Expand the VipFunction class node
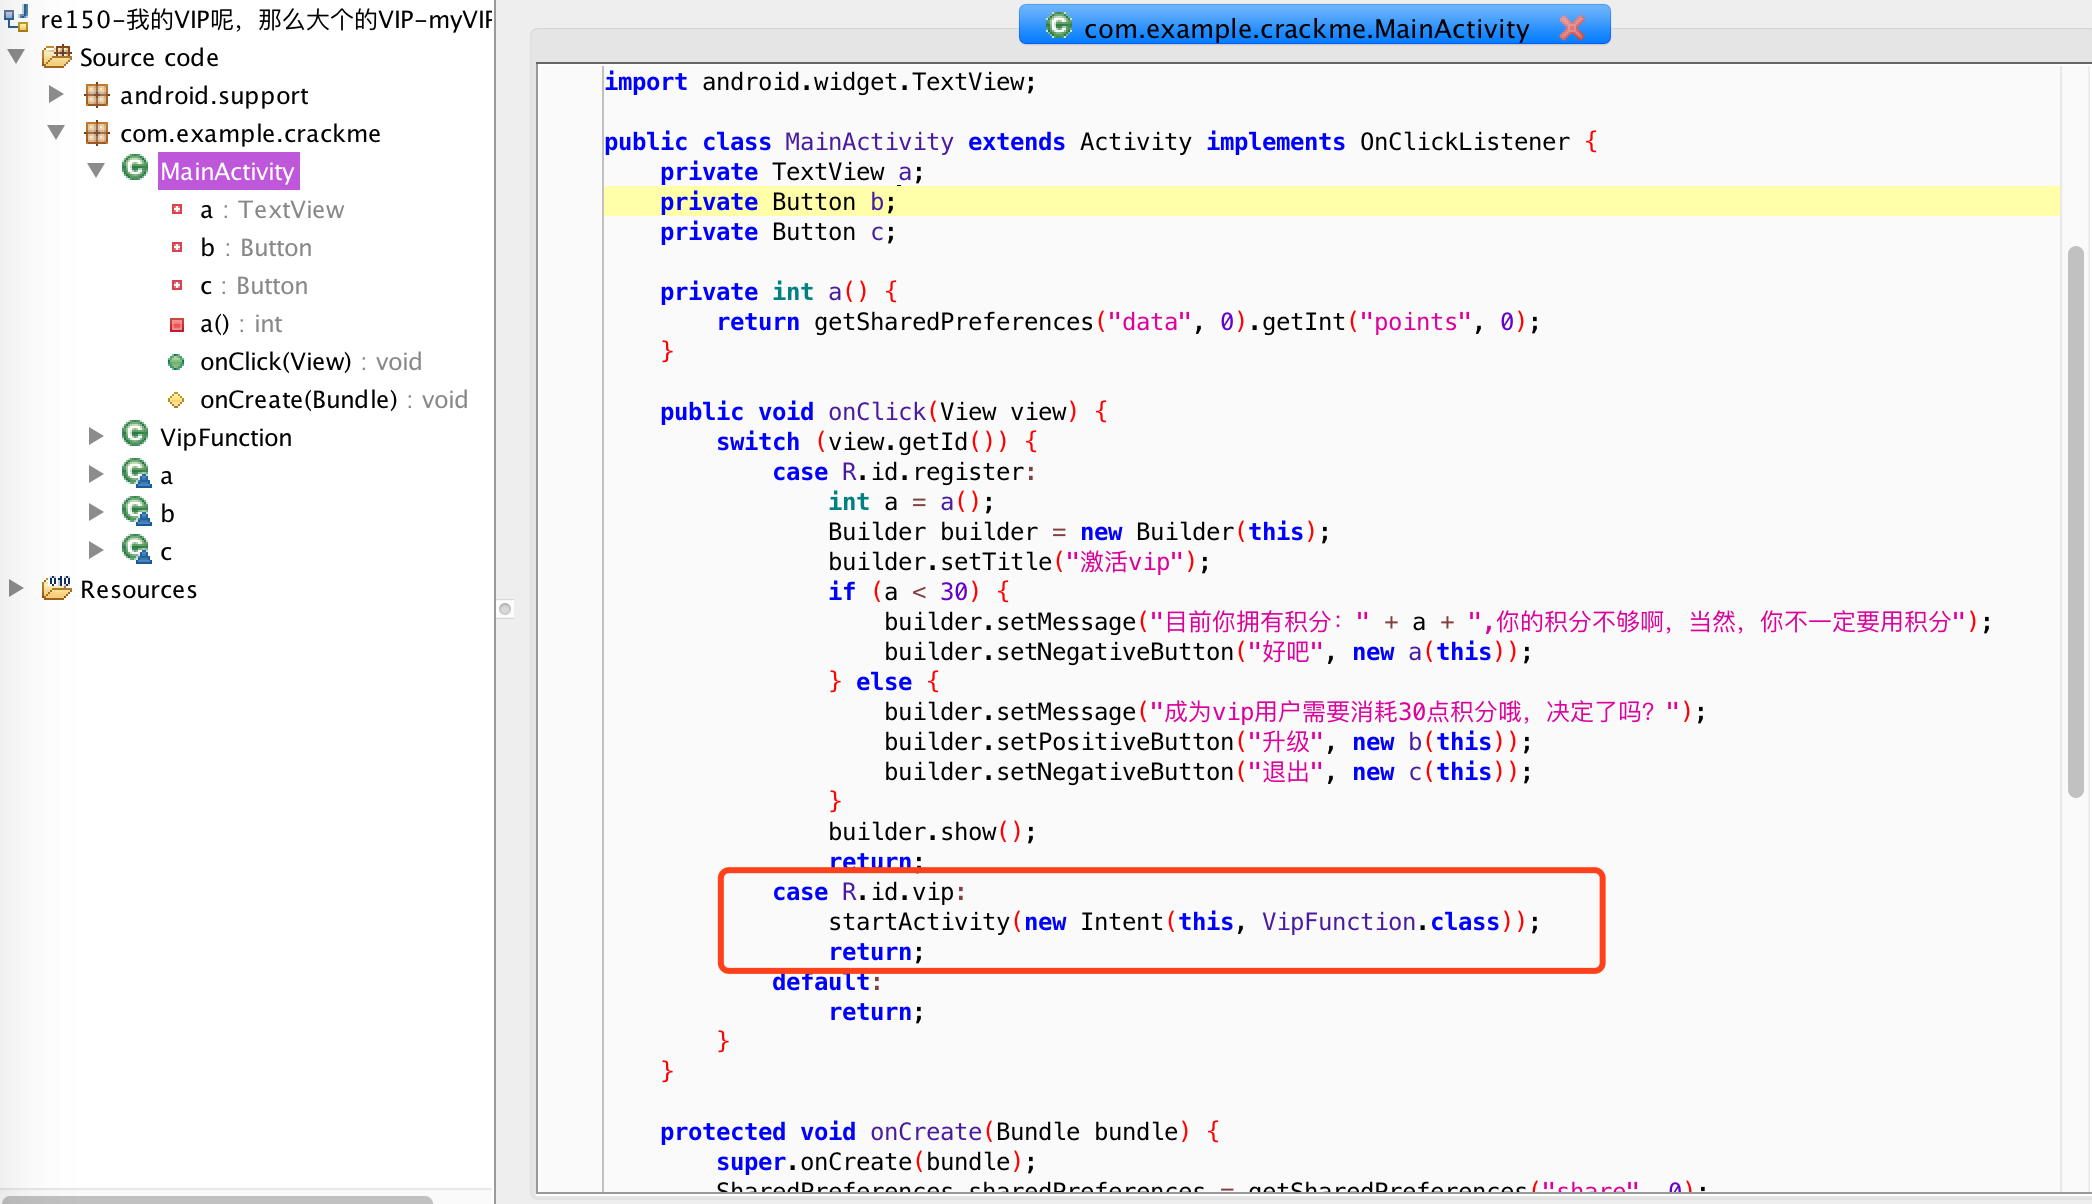 click(96, 436)
